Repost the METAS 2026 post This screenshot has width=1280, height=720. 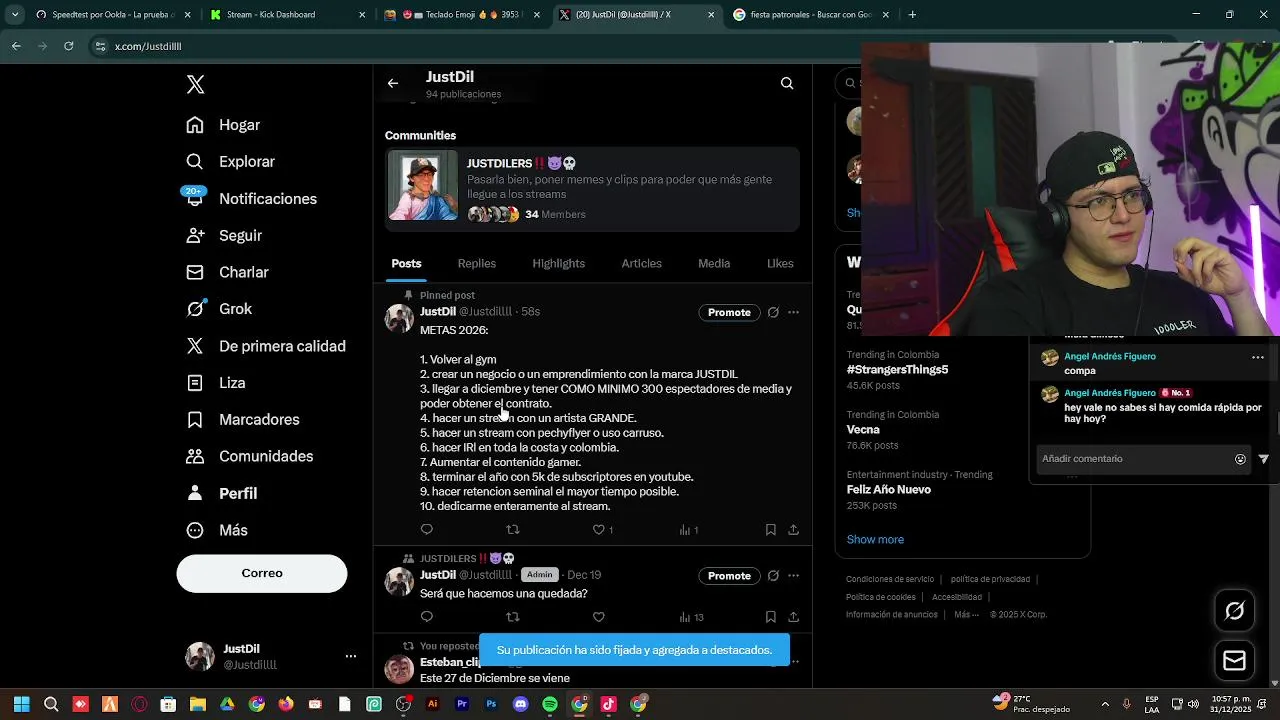(x=513, y=530)
